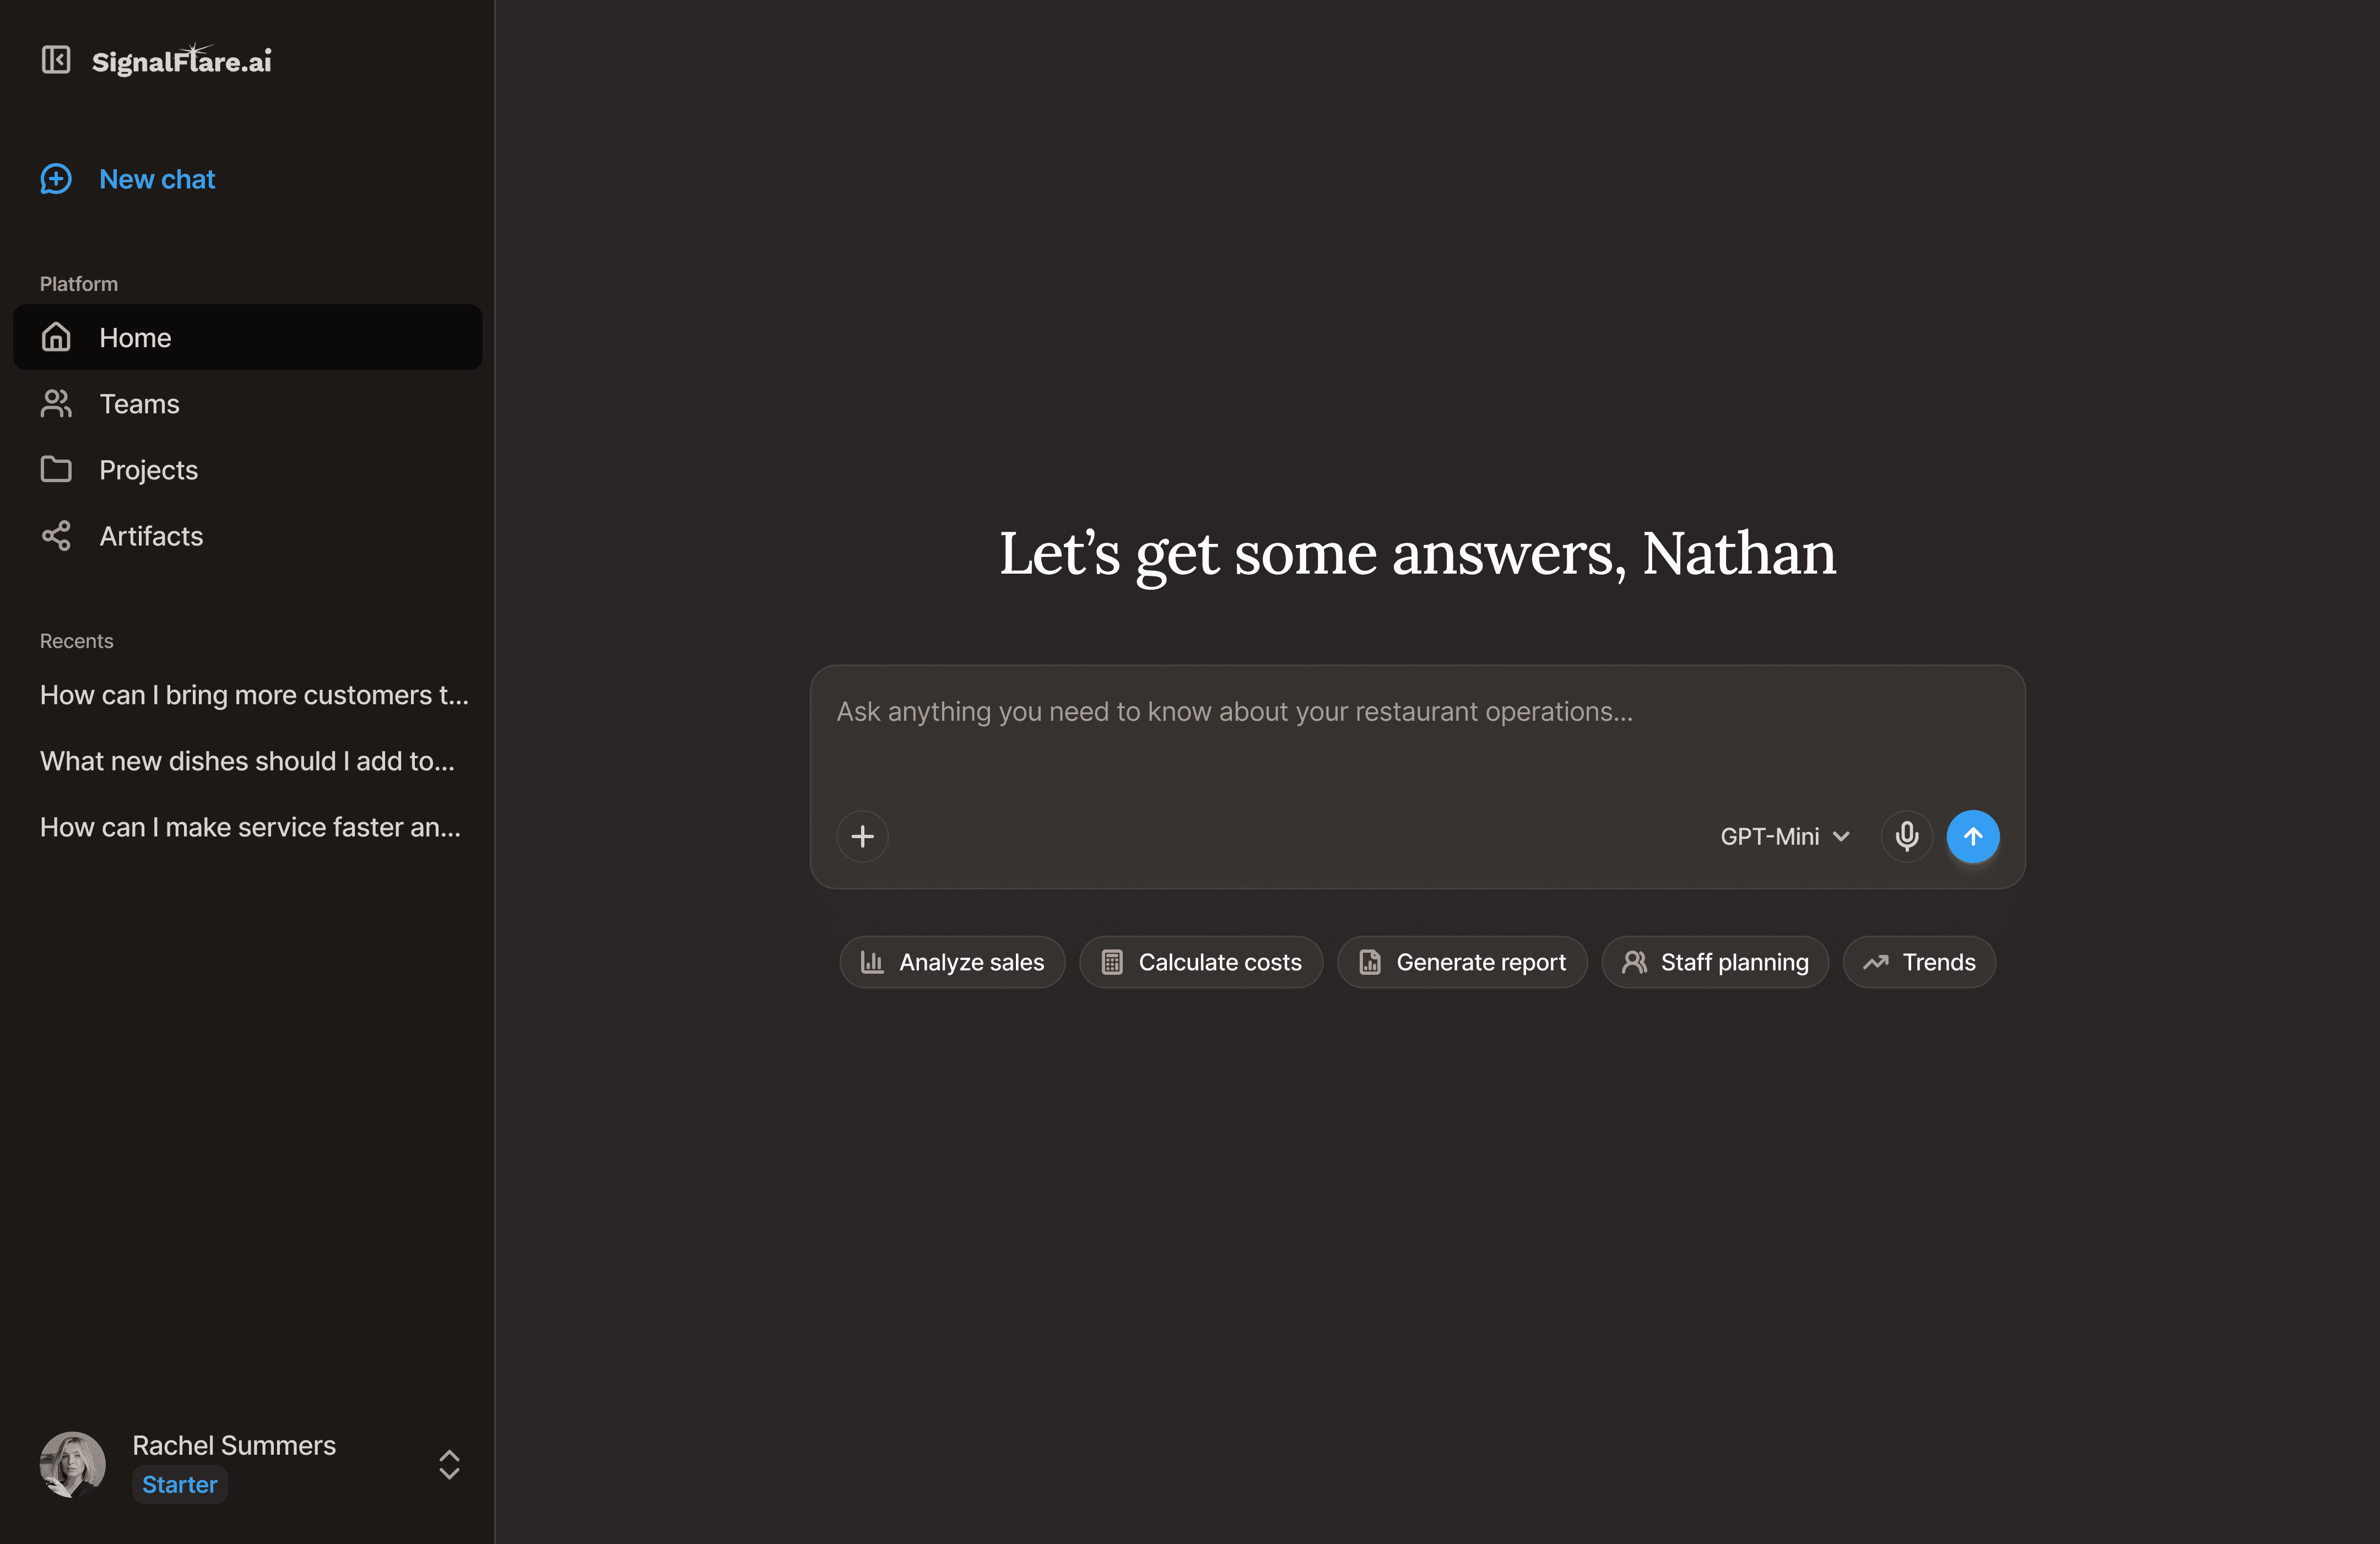Click the Trends suggestion chip

[1919, 962]
